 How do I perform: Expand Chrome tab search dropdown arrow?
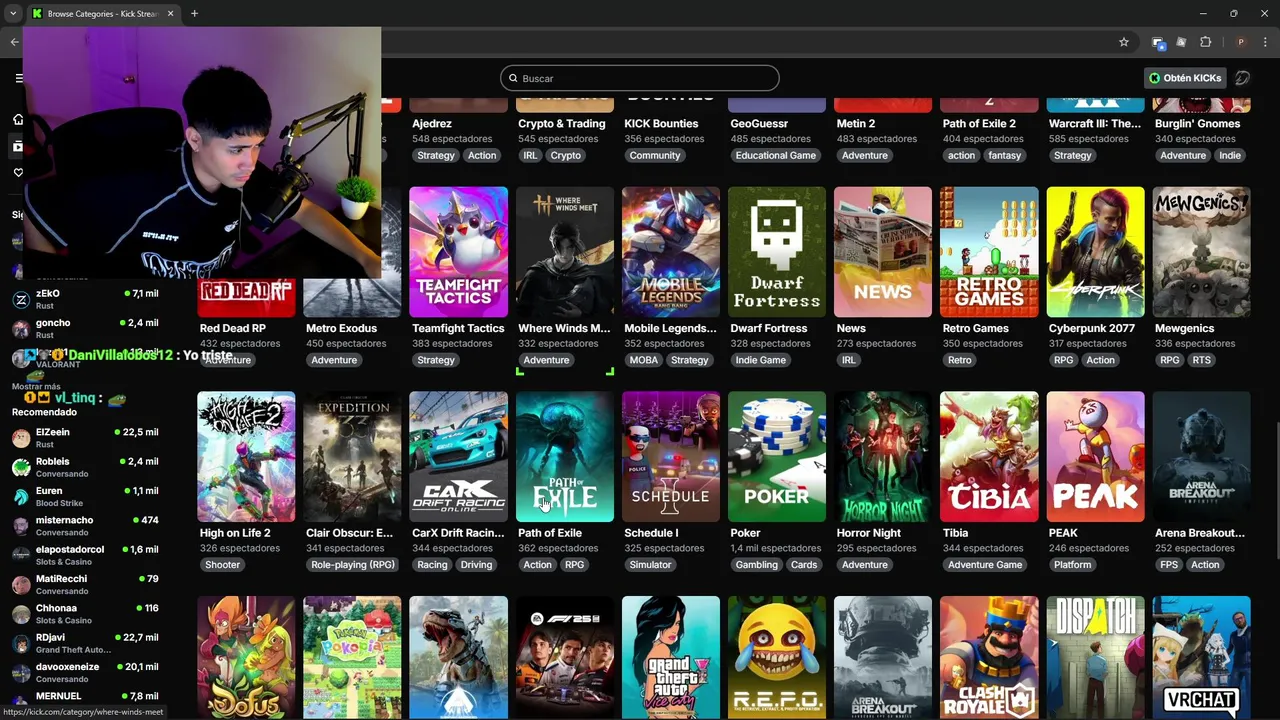[13, 14]
